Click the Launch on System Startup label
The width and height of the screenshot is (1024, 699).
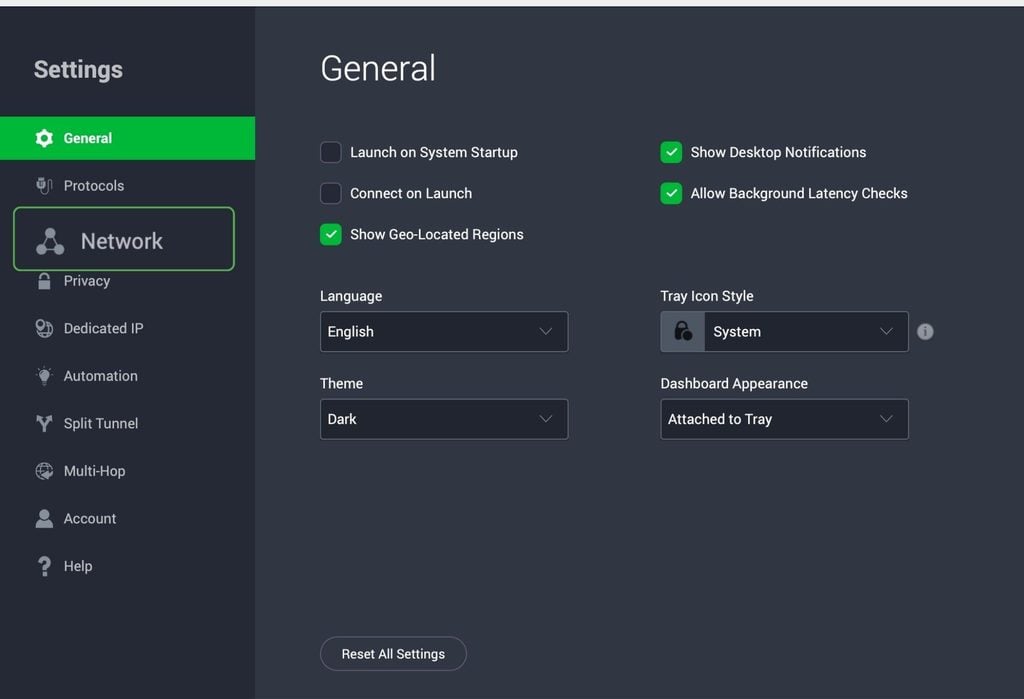(x=434, y=152)
